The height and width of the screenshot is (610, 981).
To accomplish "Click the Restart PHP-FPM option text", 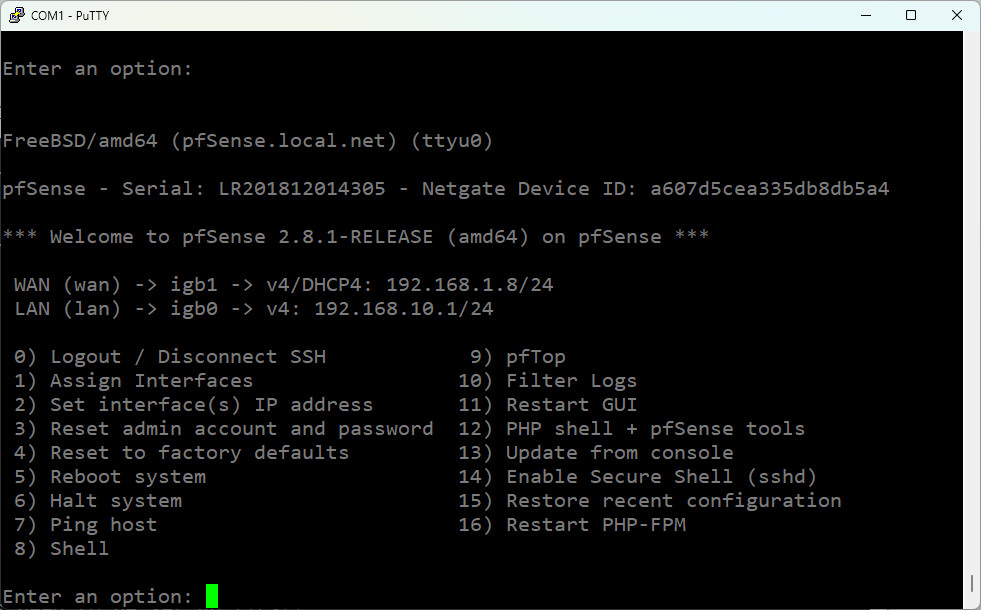I will coord(596,525).
